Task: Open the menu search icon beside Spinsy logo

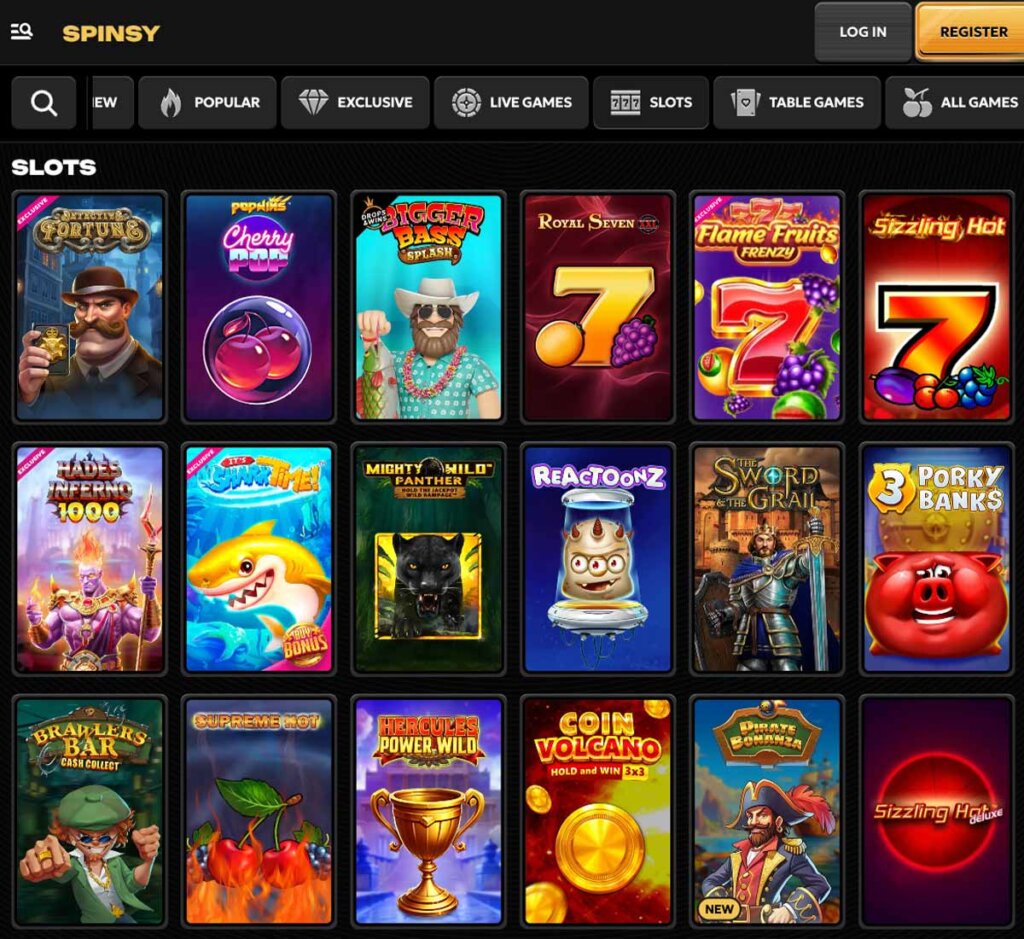Action: tap(22, 31)
